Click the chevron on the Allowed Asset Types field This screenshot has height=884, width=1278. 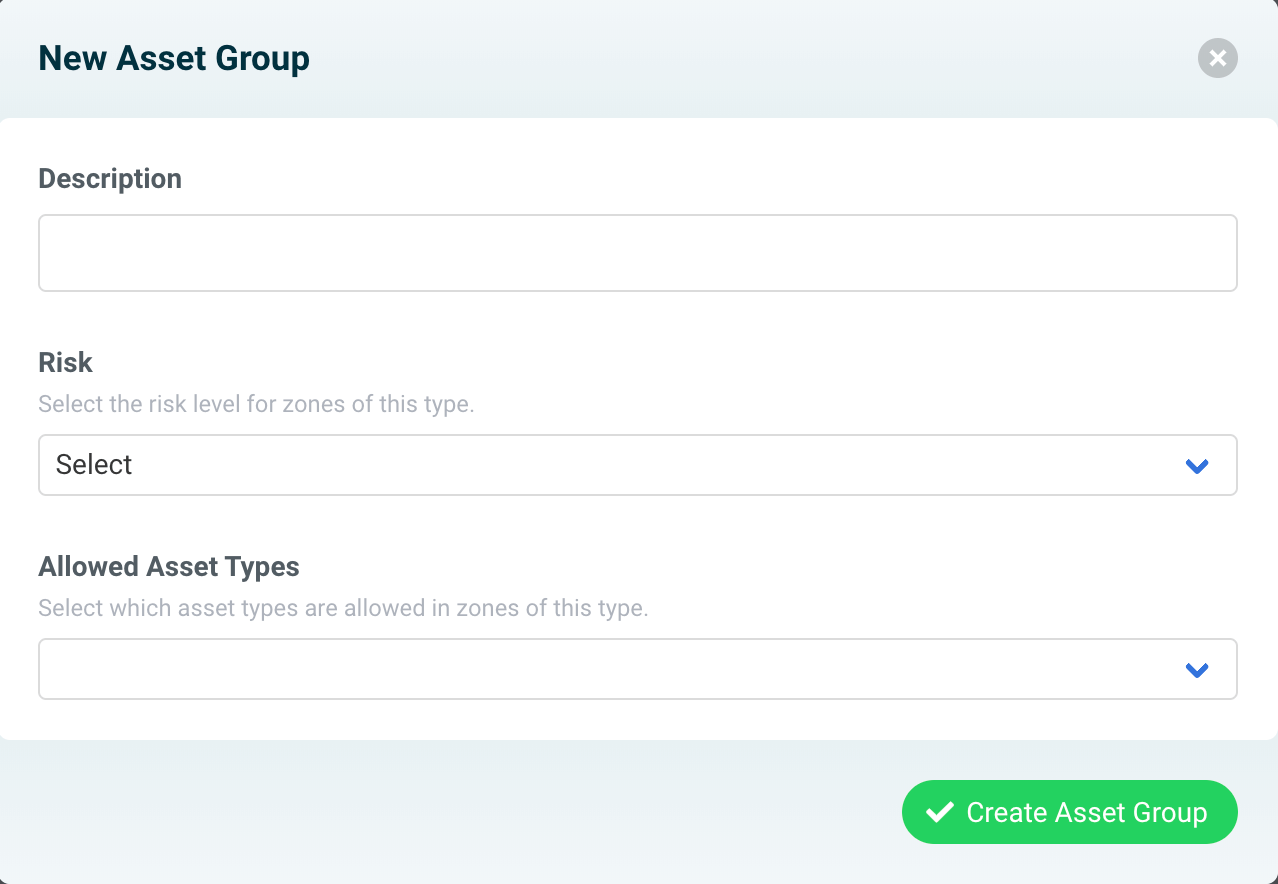[1196, 669]
